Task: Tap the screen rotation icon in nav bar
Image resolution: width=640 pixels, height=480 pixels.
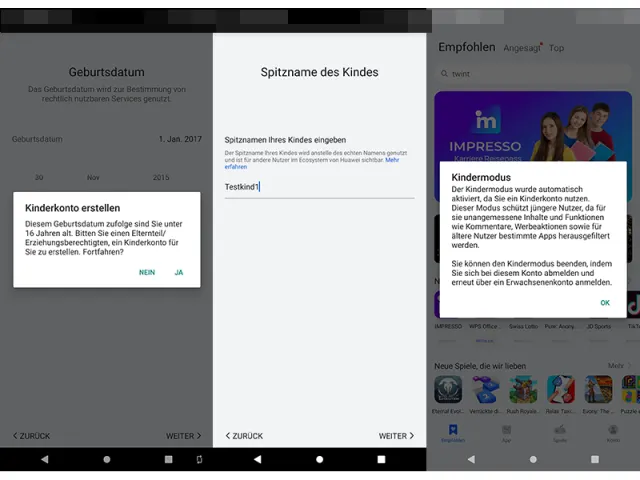Action: coord(199,459)
